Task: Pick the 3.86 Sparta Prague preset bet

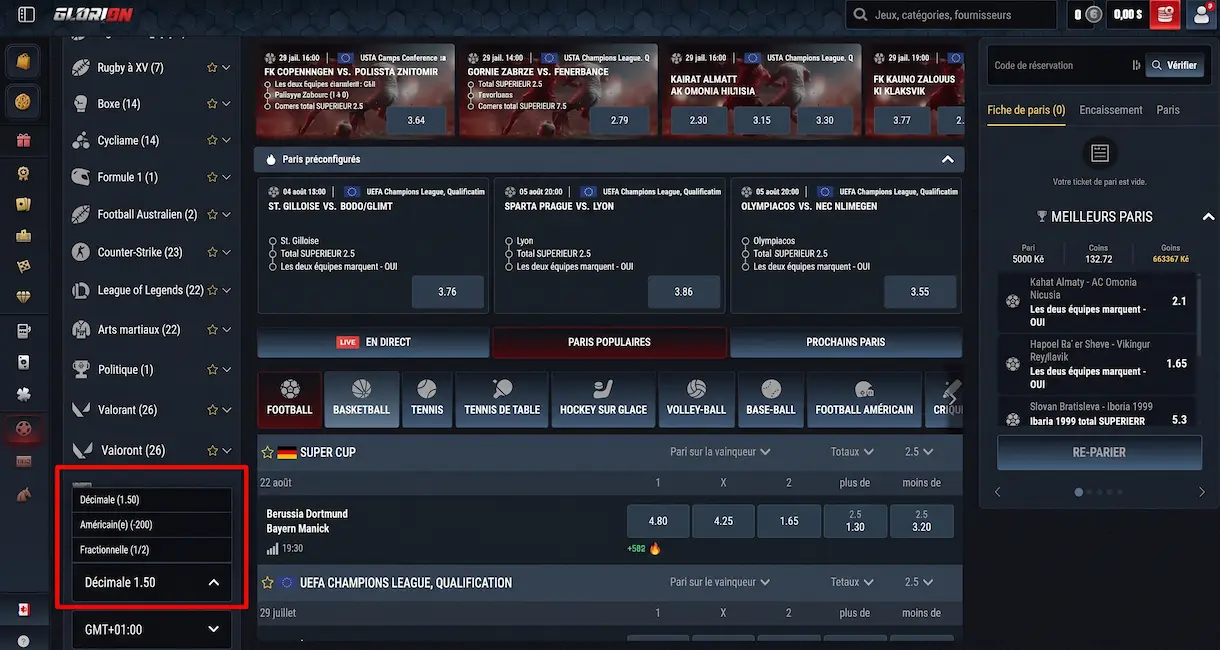Action: coord(683,292)
